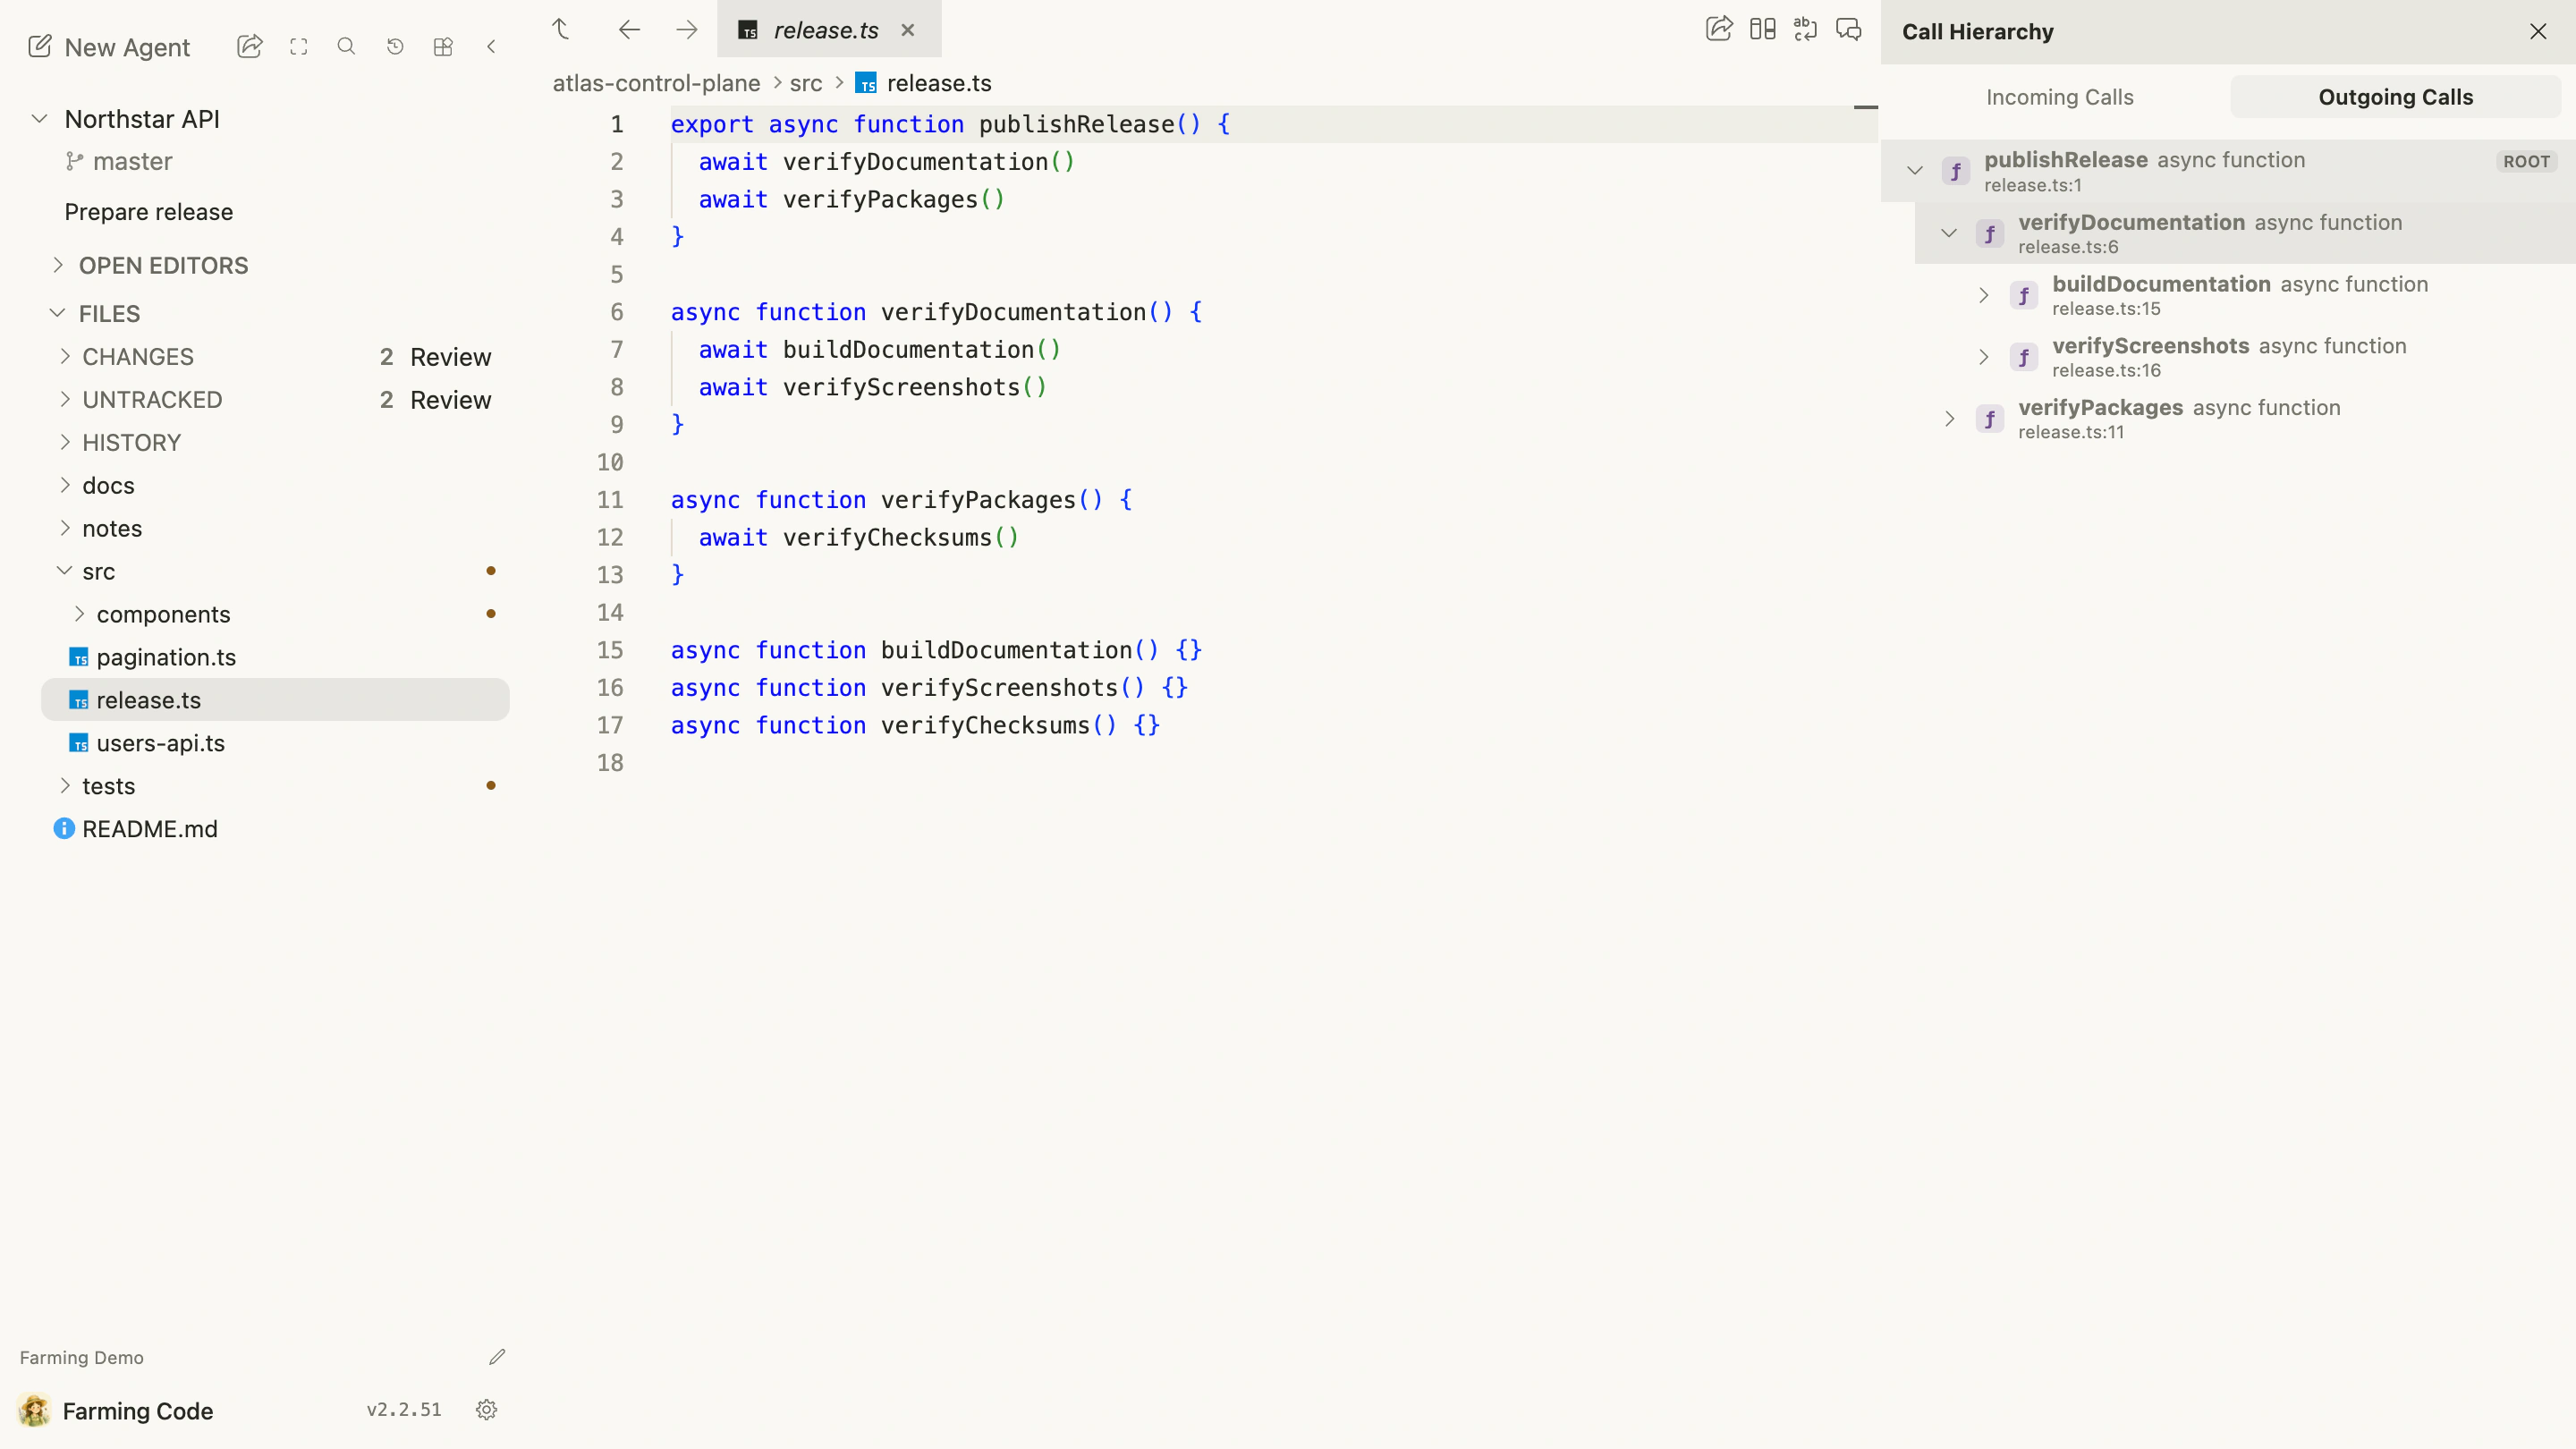Open the Prepare release item

click(x=149, y=212)
